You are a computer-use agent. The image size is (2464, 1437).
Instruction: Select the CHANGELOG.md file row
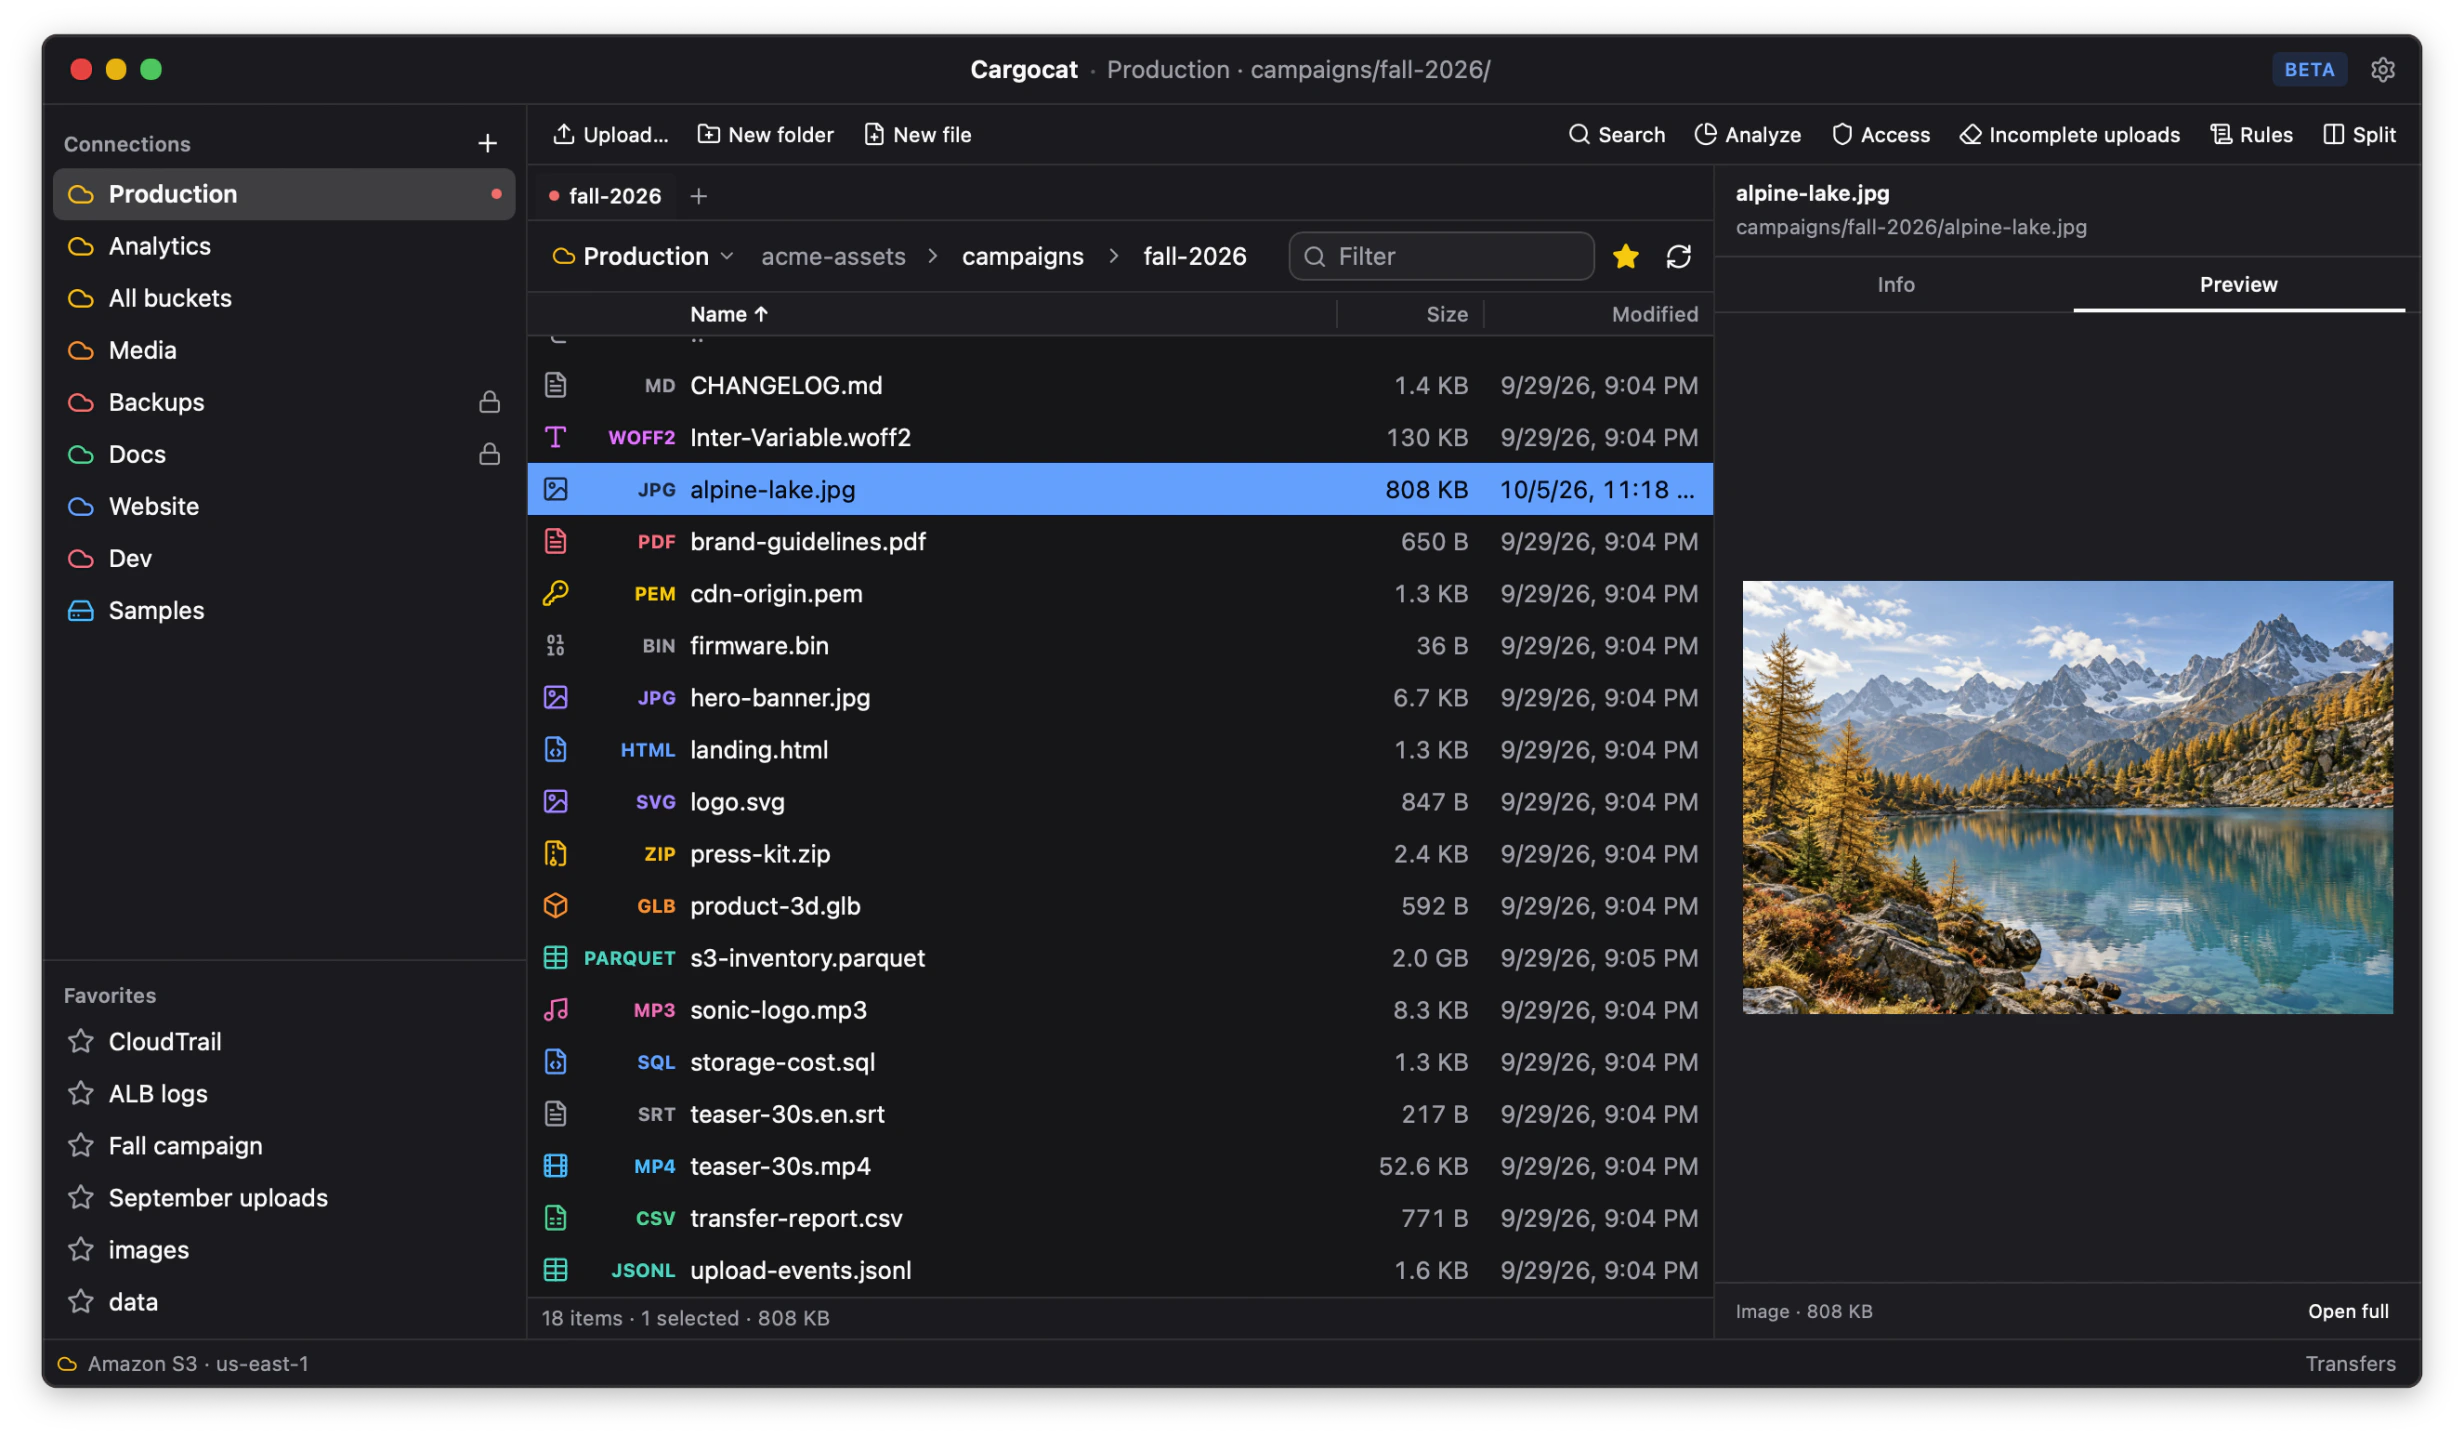1120,386
